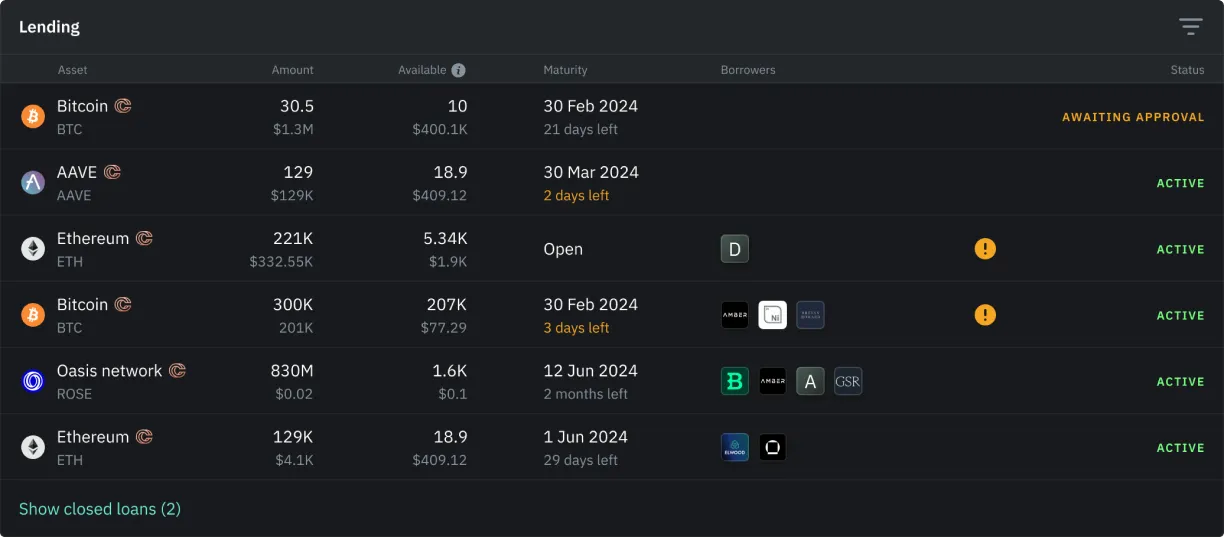Click the AWAITING APPROVAL status label
Viewport: 1224px width, 540px height.
(x=1133, y=117)
